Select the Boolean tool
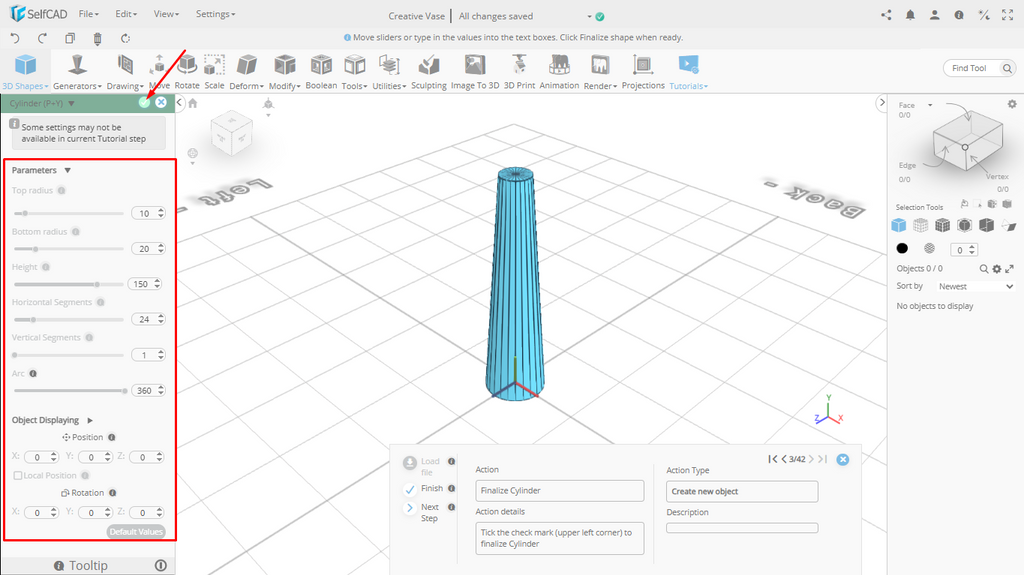This screenshot has width=1024, height=575. coord(321,72)
